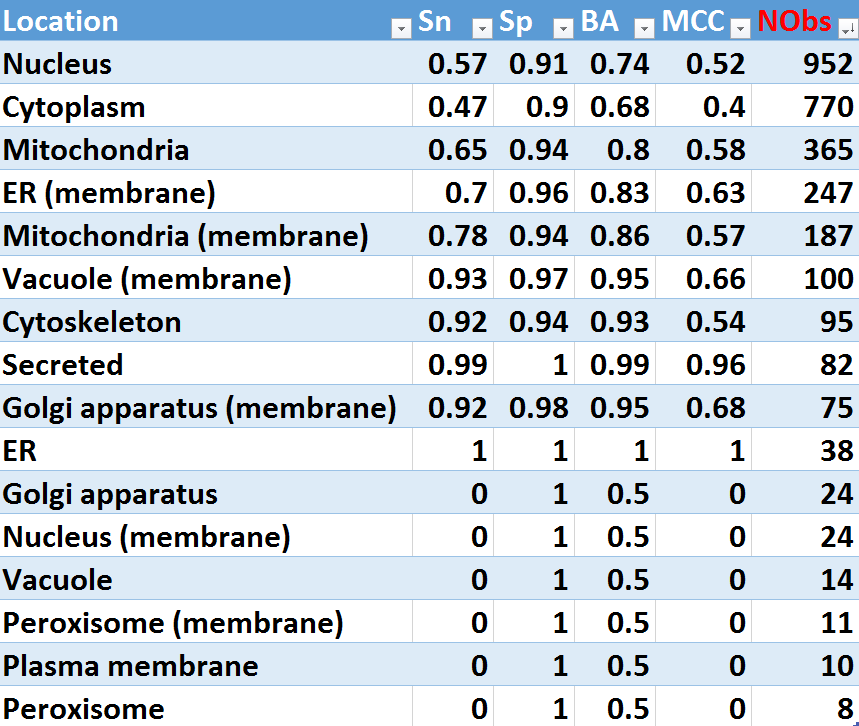The image size is (859, 726).
Task: Select the Location header text
Action: (x=61, y=21)
